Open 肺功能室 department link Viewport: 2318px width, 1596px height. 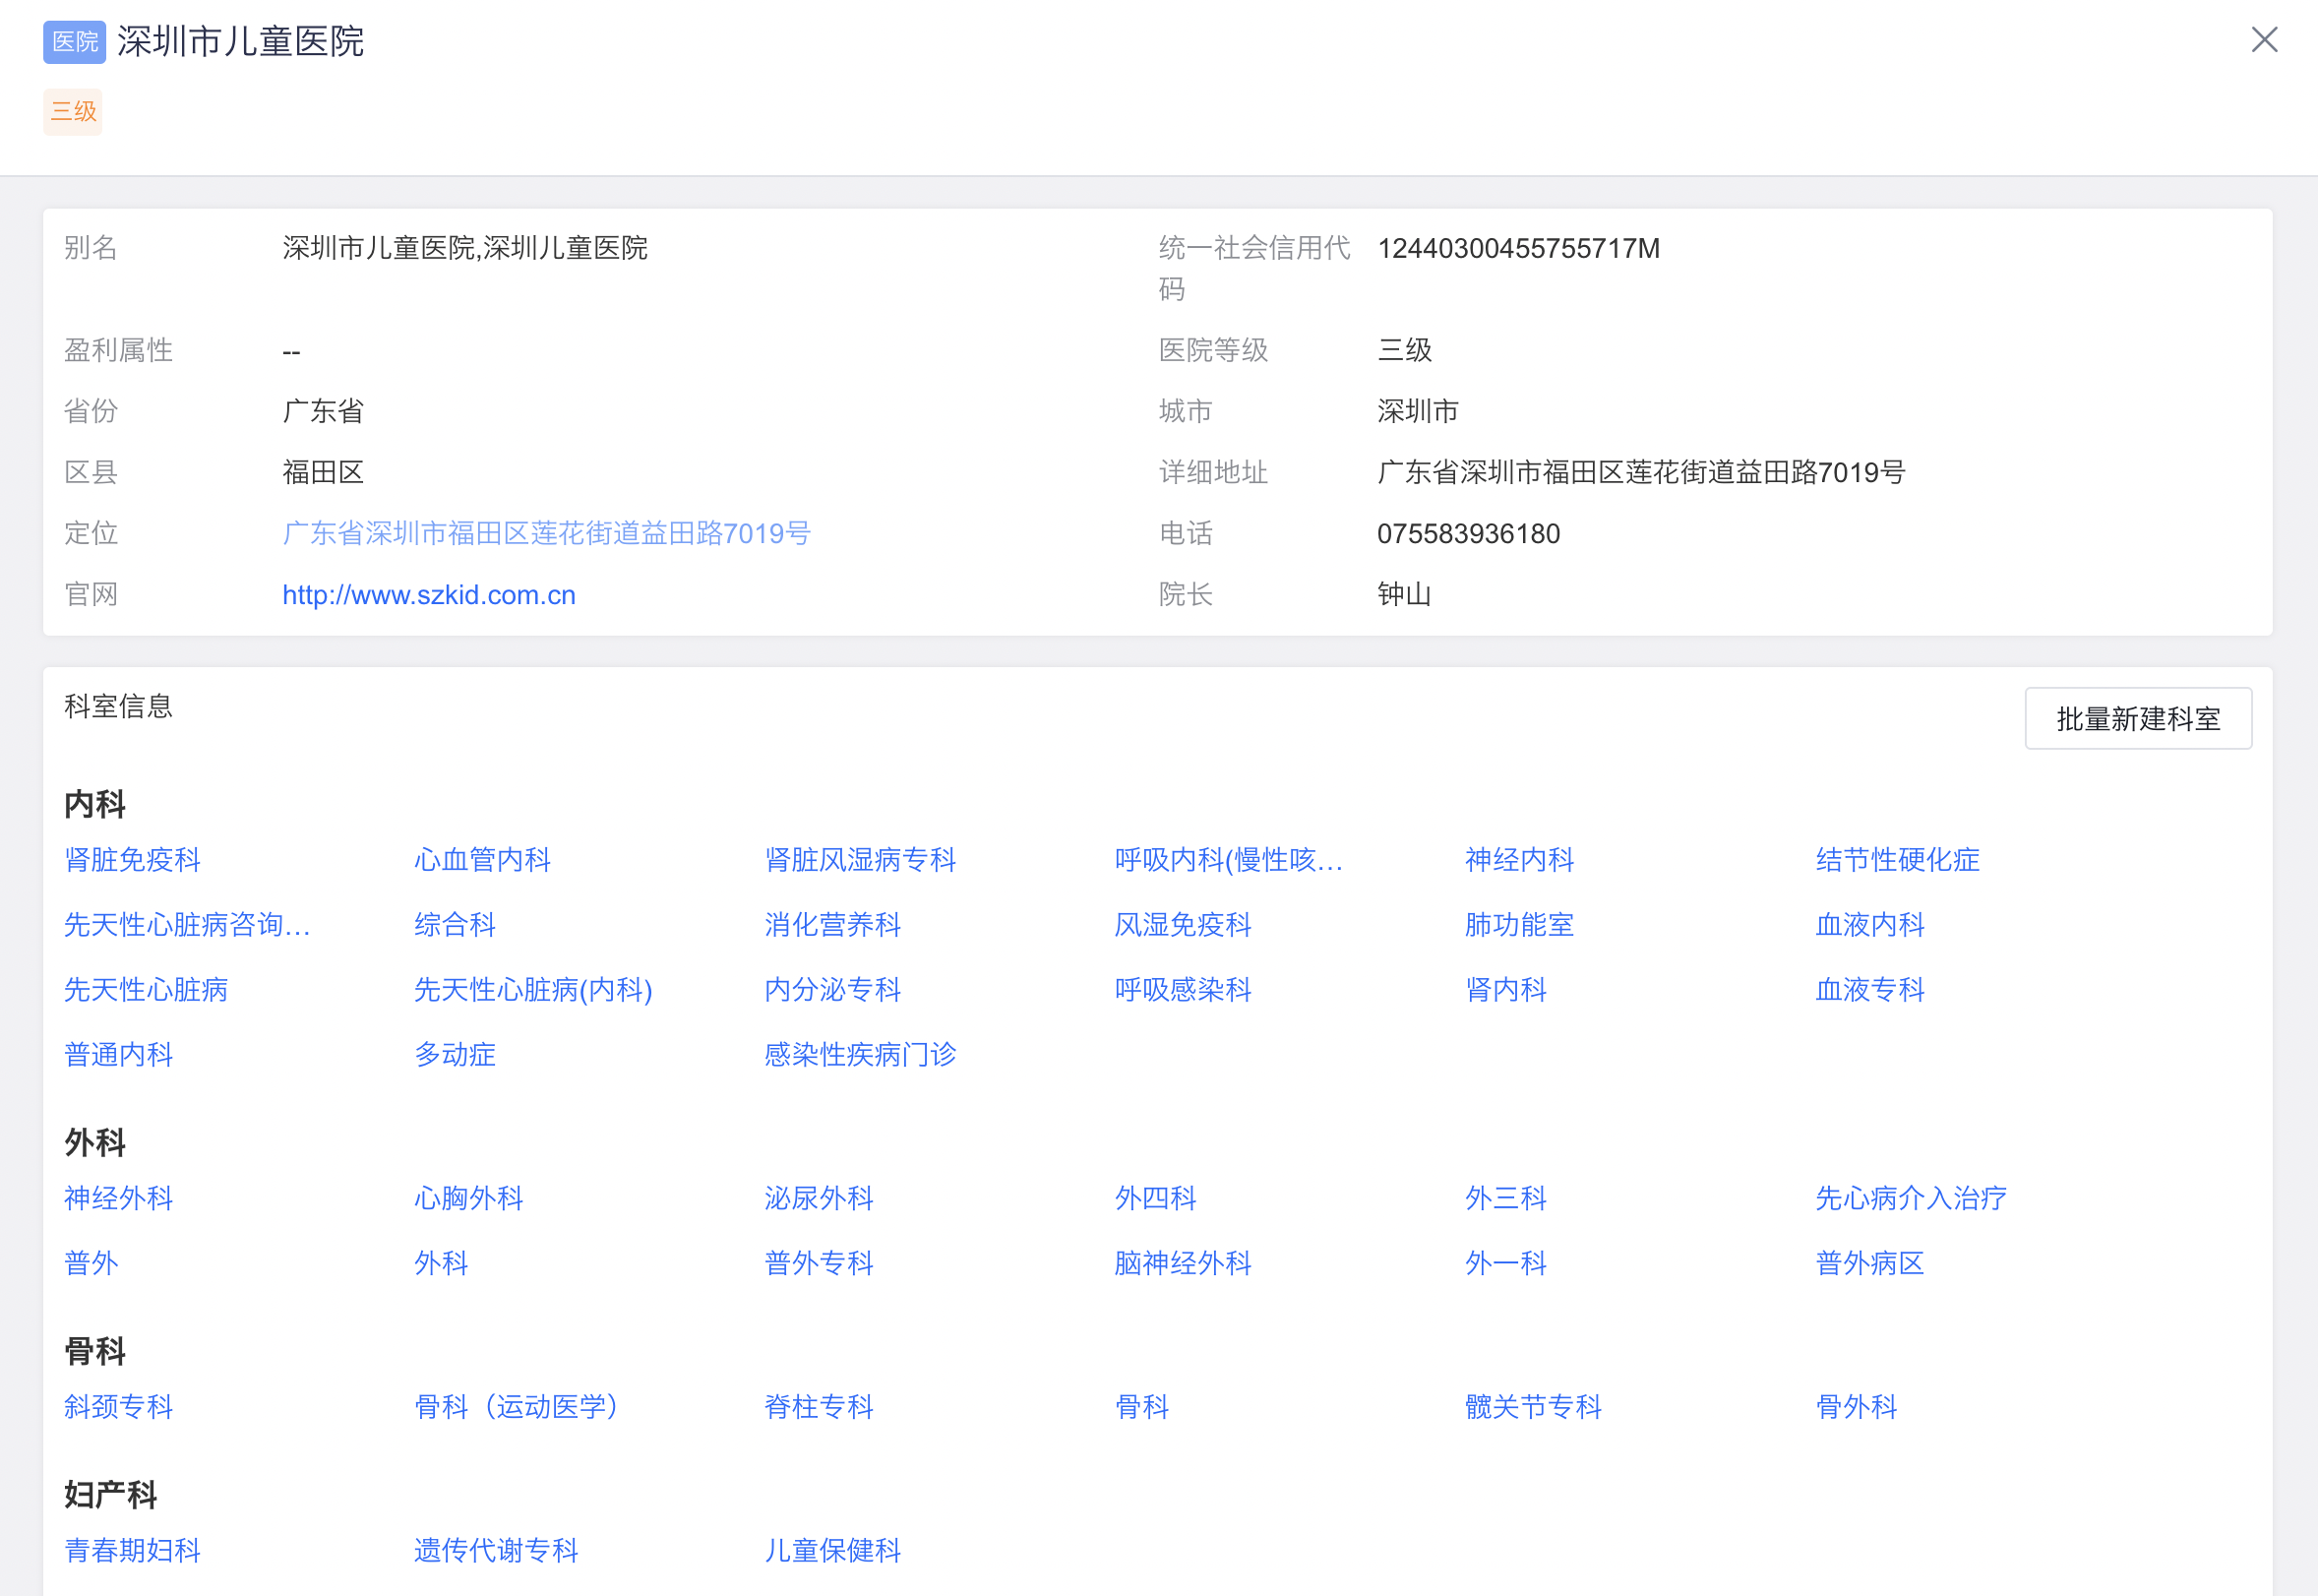[1519, 925]
